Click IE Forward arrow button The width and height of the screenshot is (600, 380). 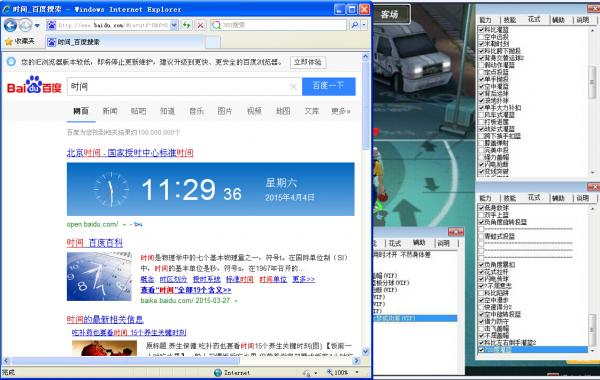[25, 25]
